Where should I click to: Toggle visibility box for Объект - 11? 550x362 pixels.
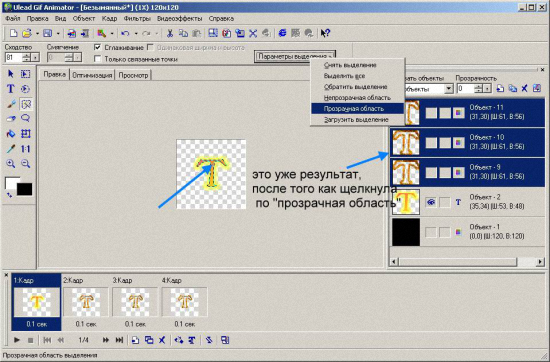coord(431,113)
